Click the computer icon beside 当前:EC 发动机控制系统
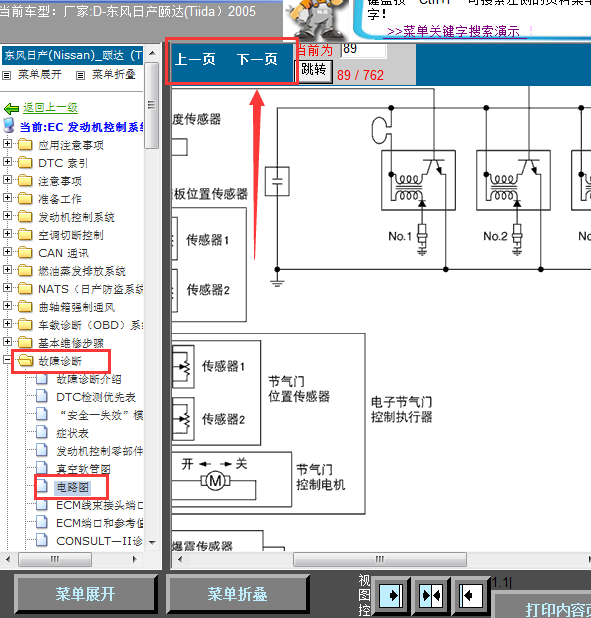591x618 pixels. (x=9, y=125)
